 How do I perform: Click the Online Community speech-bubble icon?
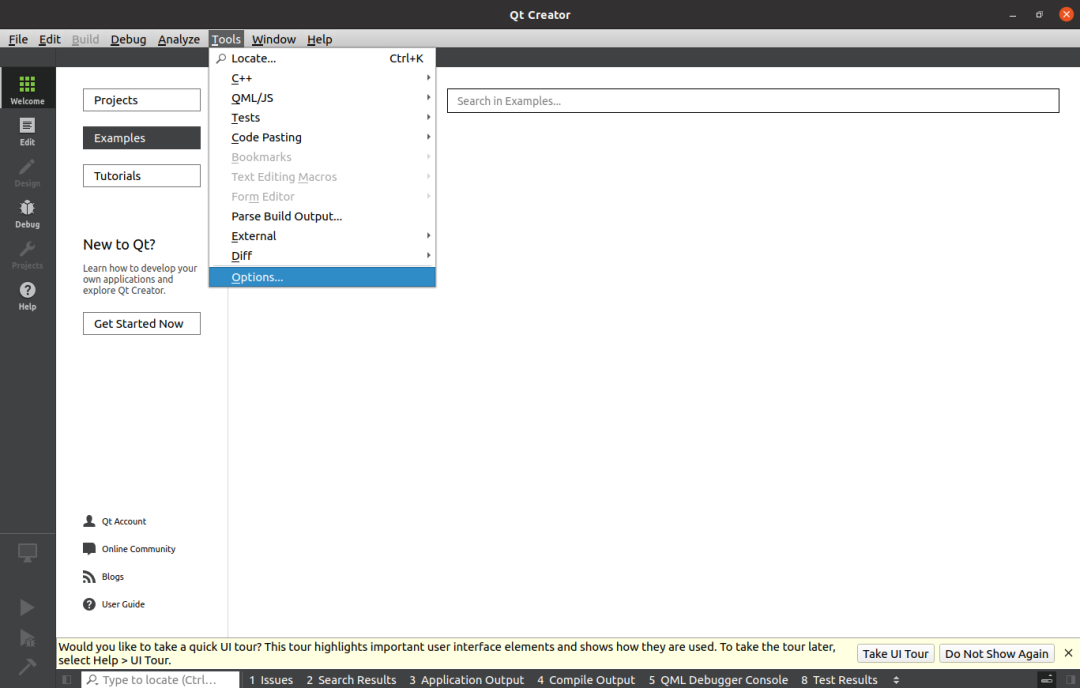pyautogui.click(x=89, y=549)
